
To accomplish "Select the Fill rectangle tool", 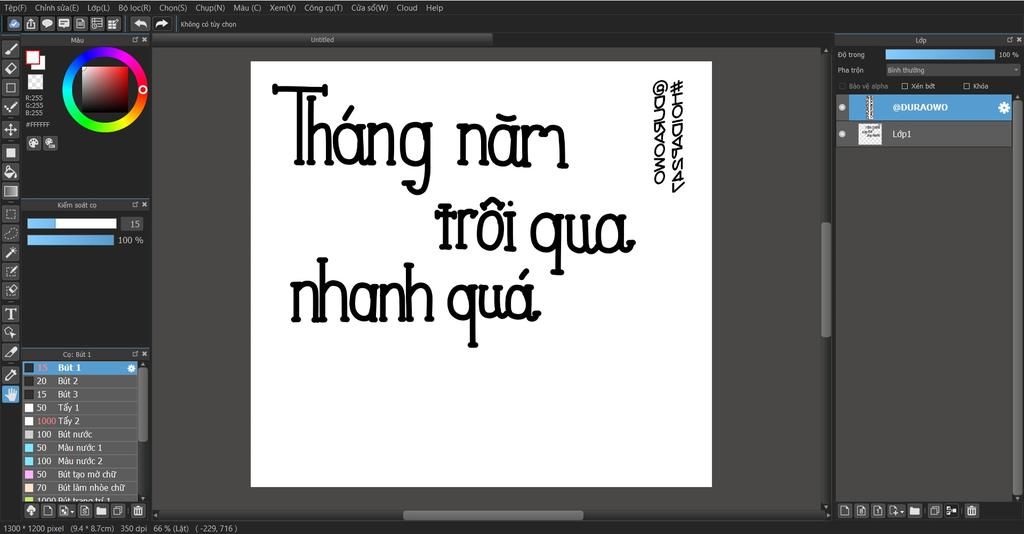I will click(10, 153).
